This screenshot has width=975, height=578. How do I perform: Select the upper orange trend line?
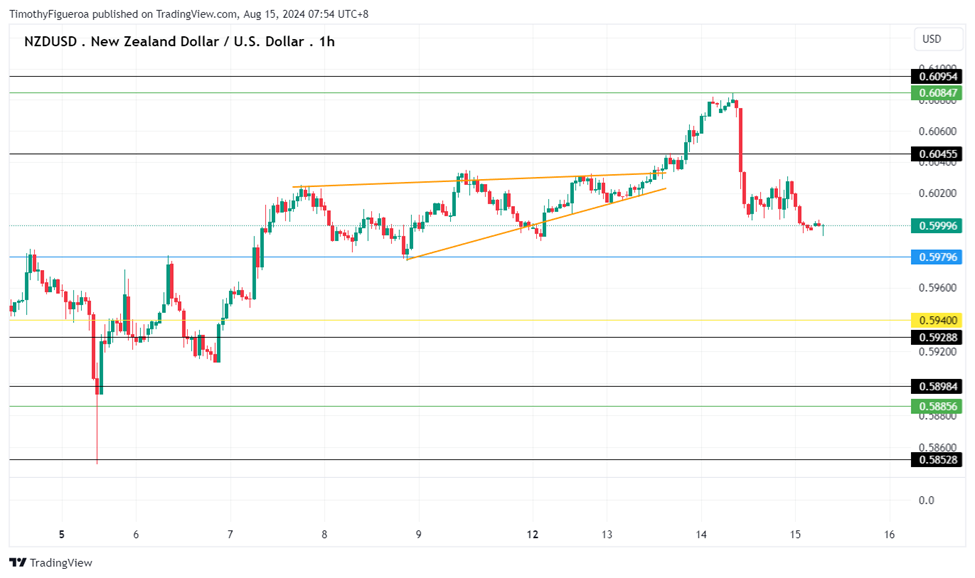(480, 180)
